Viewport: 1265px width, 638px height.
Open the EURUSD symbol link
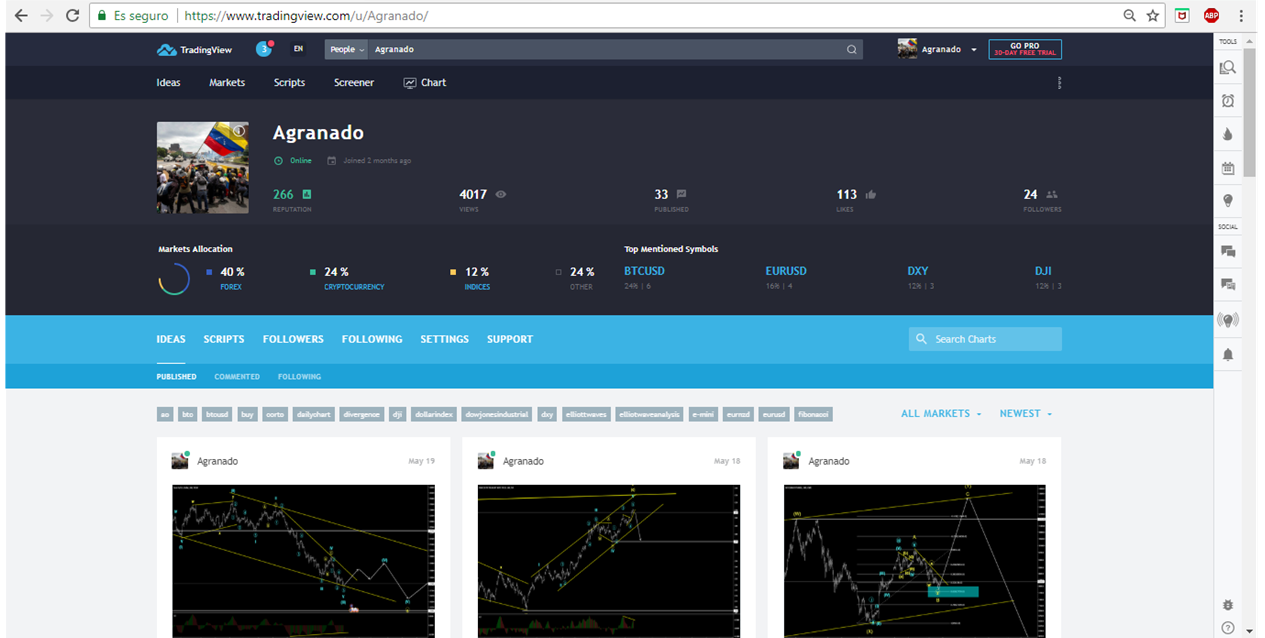point(786,271)
